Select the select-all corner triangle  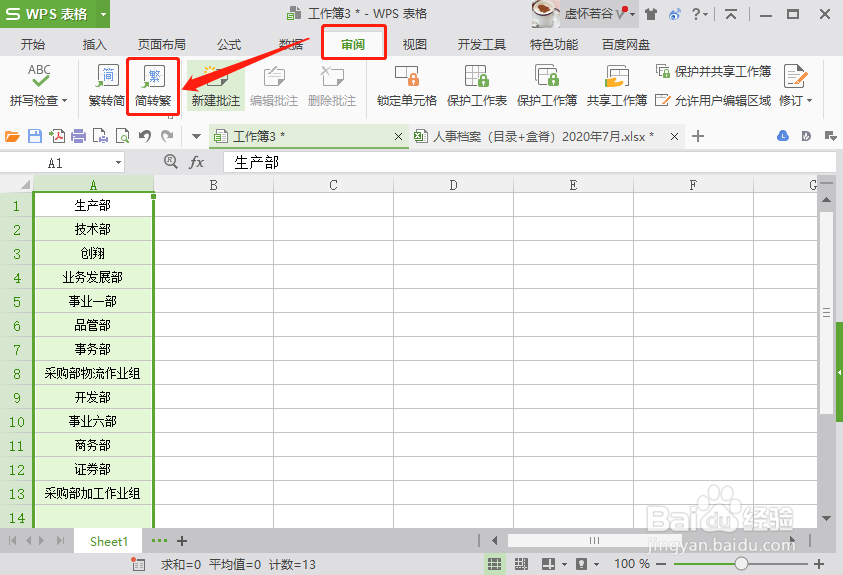click(25, 185)
